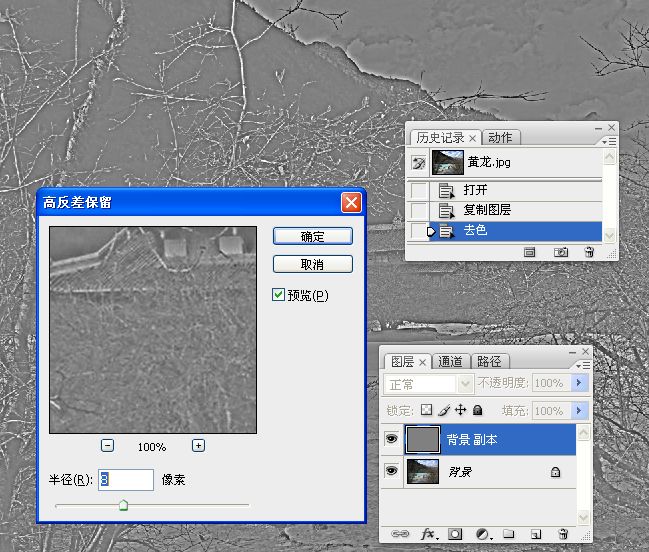Viewport: 649px width, 552px height.
Task: Confirm the High Pass filter with 确定
Action: (312, 236)
